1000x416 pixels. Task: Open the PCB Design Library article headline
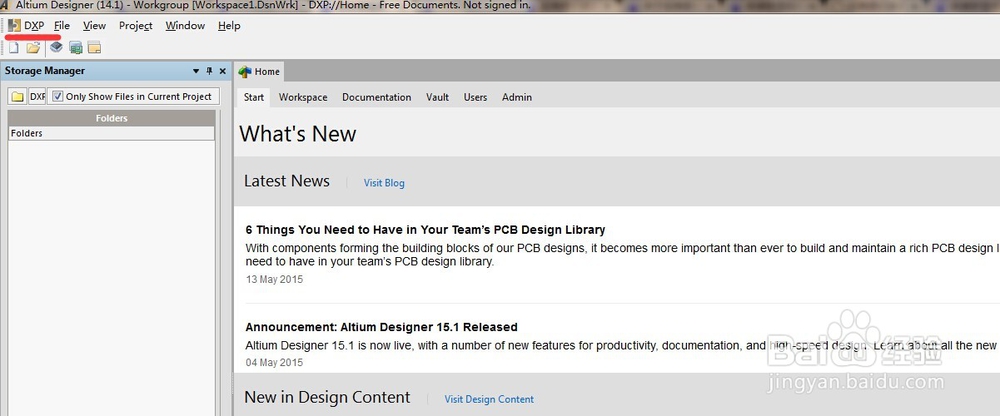[425, 230]
